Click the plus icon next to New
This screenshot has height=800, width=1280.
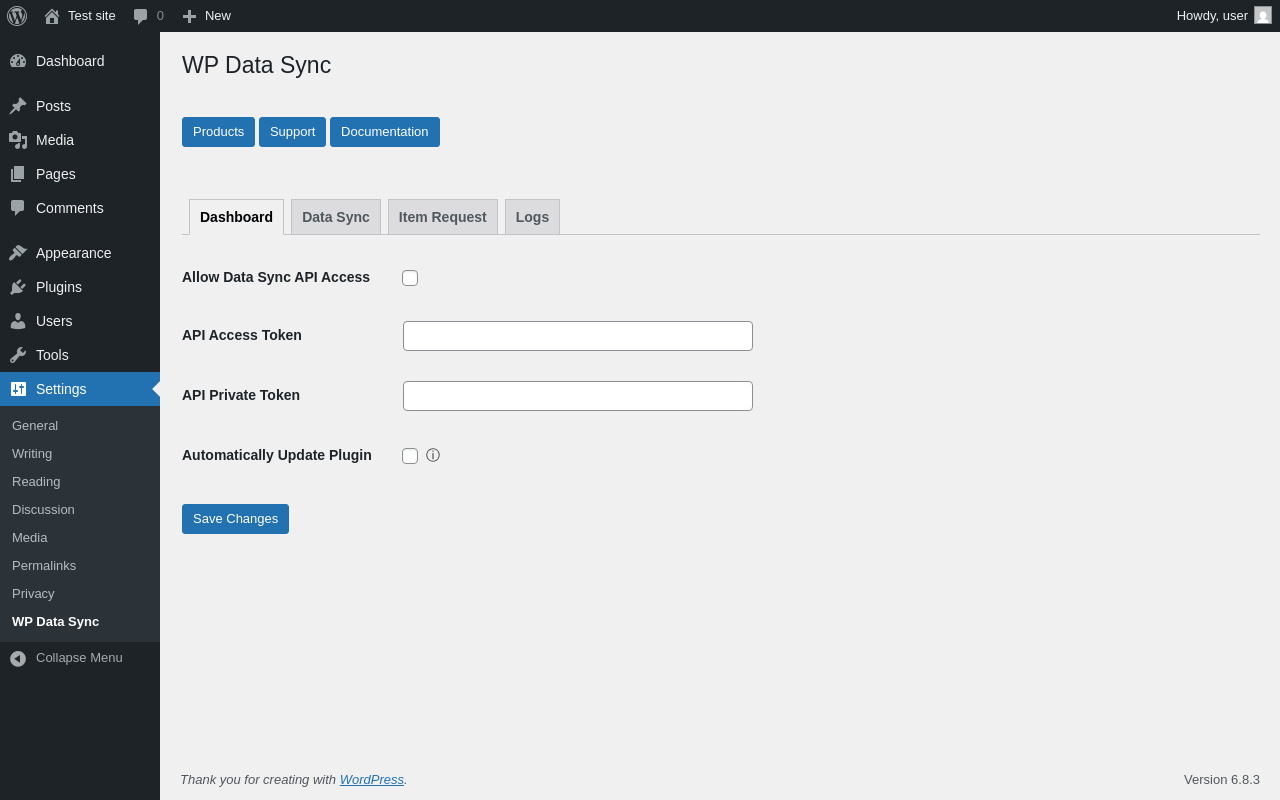click(x=189, y=16)
